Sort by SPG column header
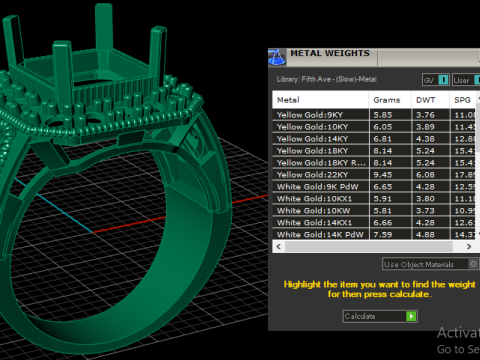The image size is (480, 360). click(463, 100)
